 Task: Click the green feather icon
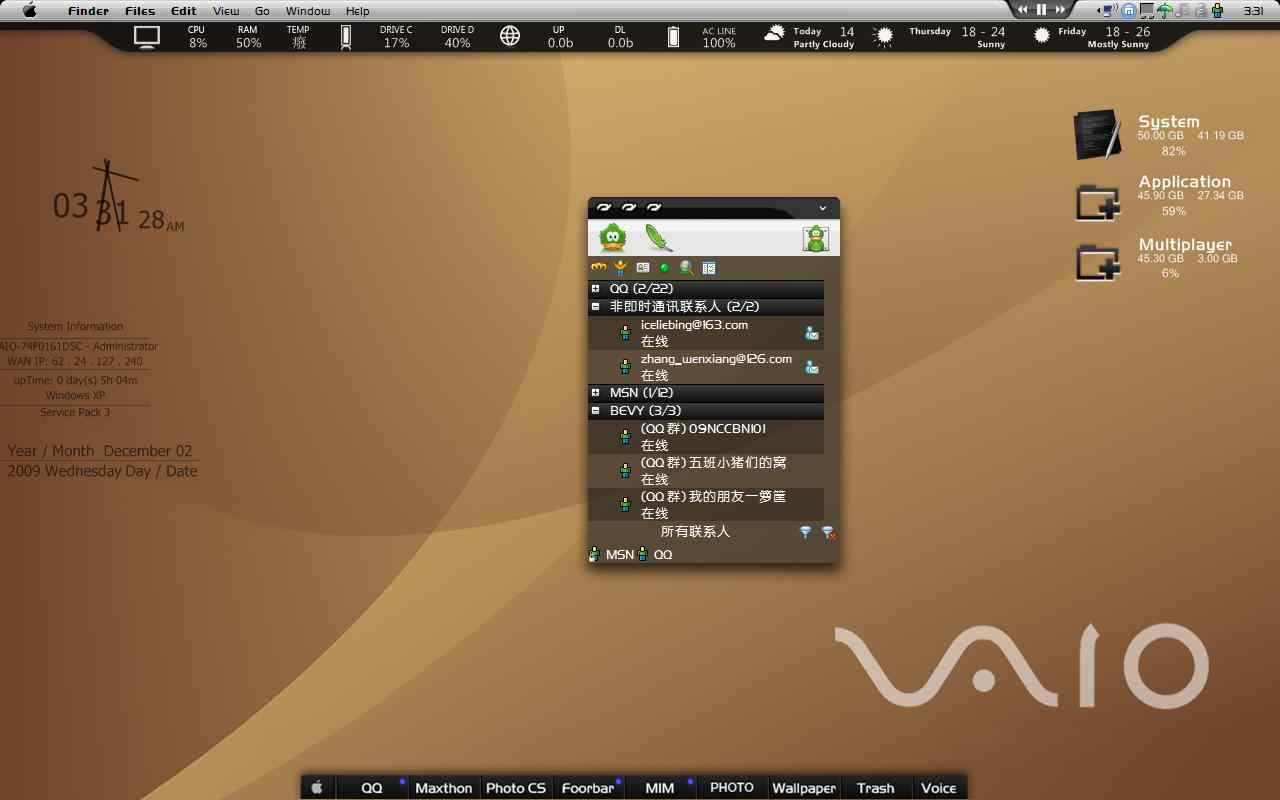[658, 238]
